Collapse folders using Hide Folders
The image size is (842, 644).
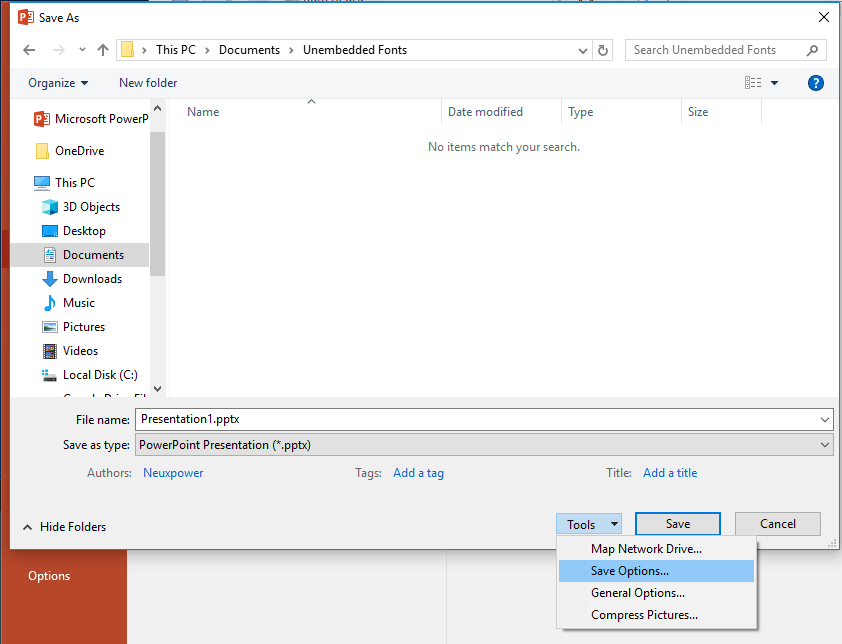tap(63, 526)
